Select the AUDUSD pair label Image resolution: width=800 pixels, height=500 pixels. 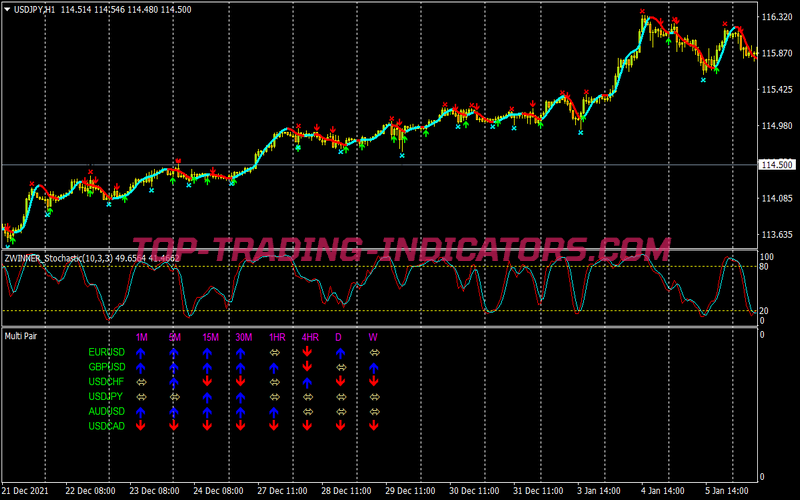[x=107, y=411]
